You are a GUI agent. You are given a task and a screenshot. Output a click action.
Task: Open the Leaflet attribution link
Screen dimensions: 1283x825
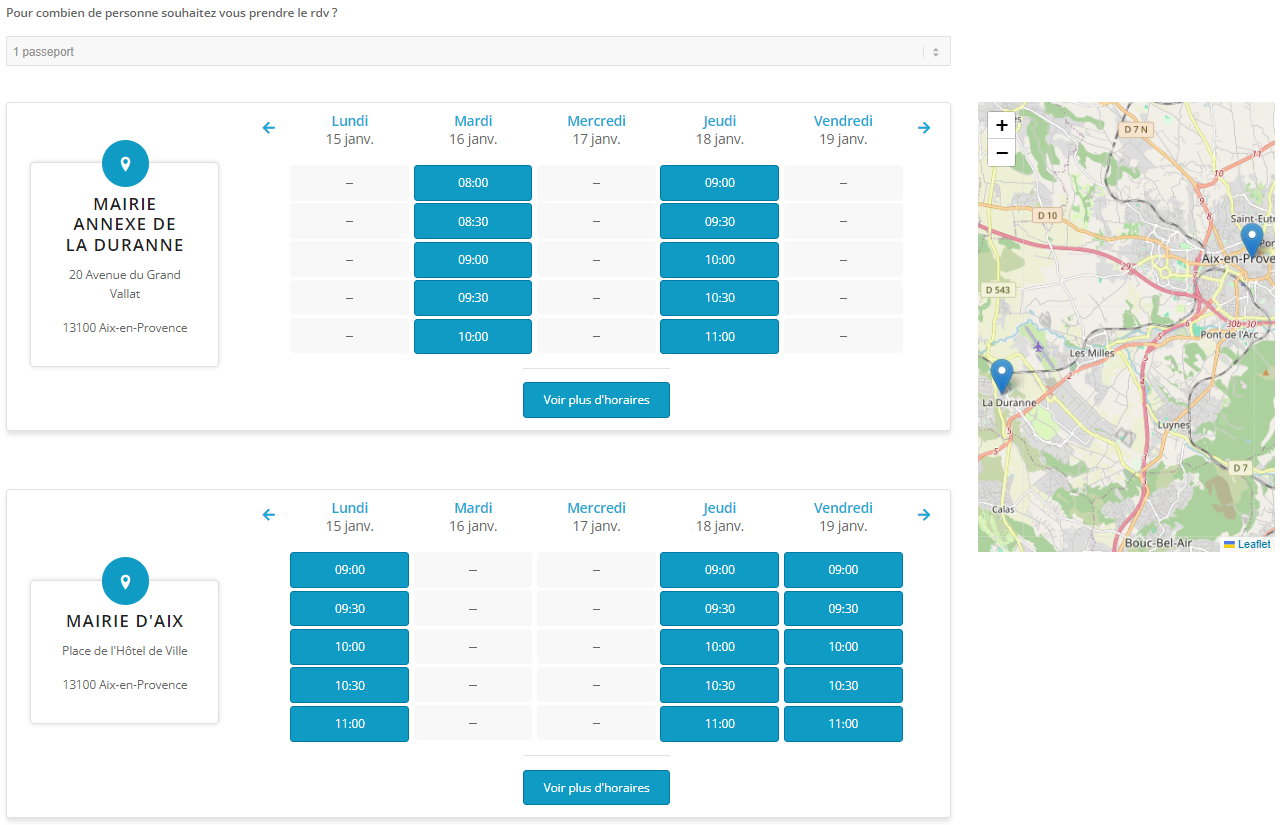coord(1253,545)
